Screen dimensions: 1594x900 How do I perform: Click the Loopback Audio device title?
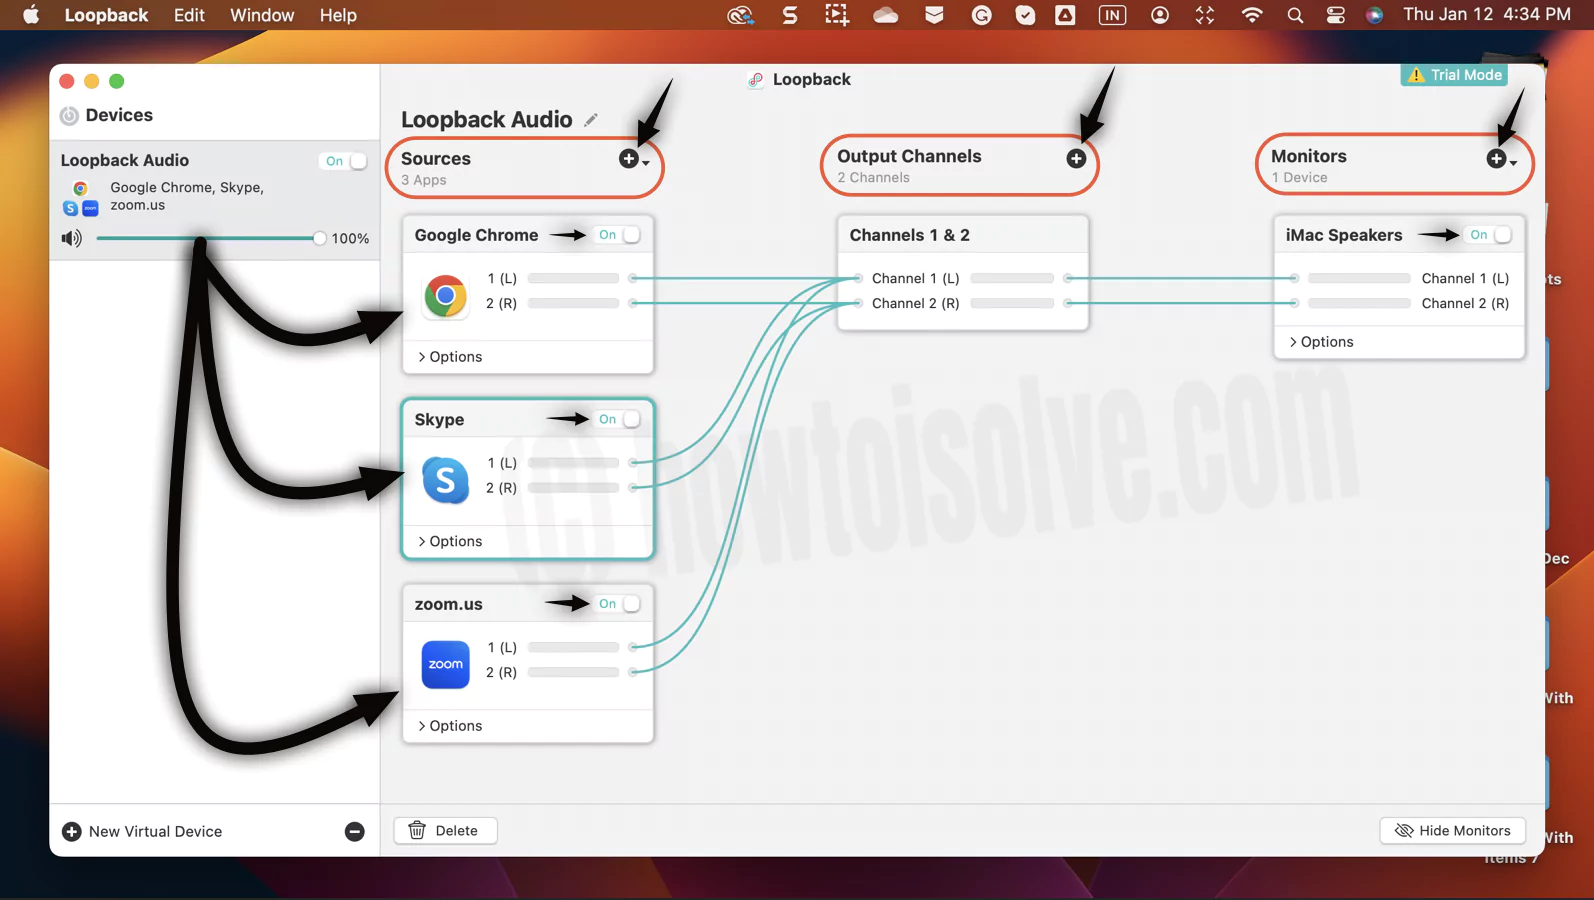click(x=124, y=160)
